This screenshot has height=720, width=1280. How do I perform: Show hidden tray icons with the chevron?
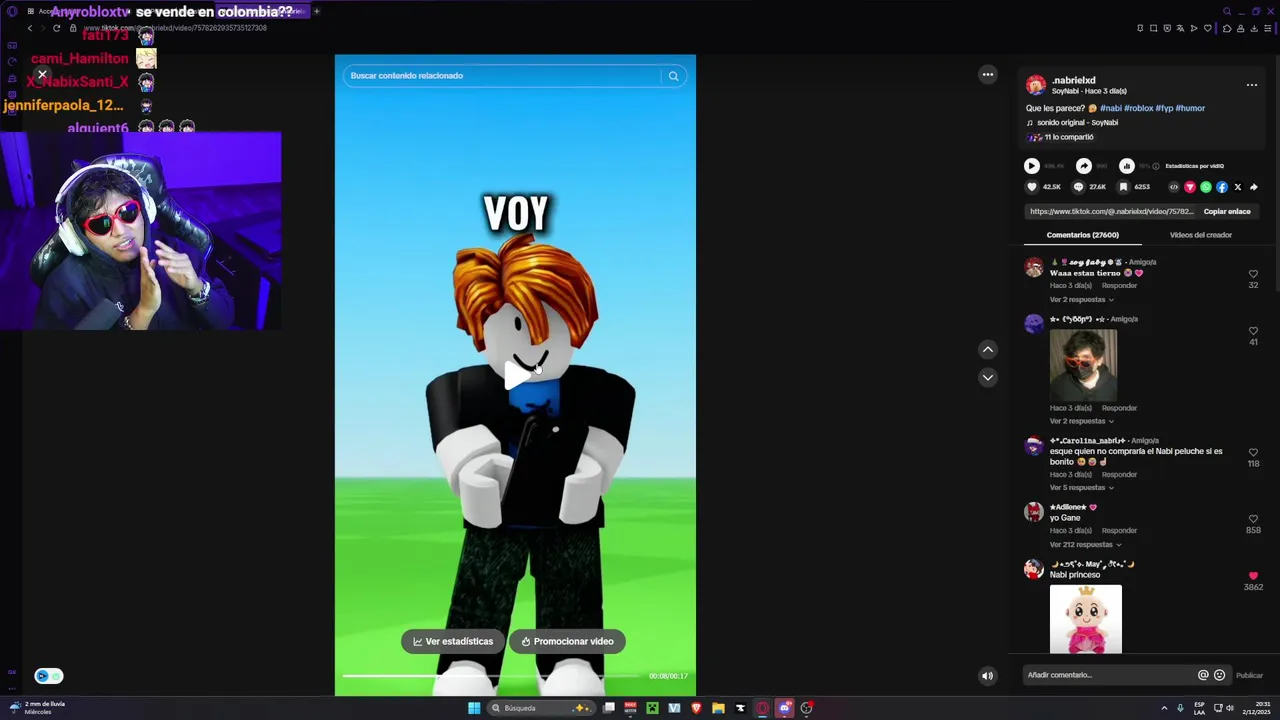click(x=1164, y=708)
